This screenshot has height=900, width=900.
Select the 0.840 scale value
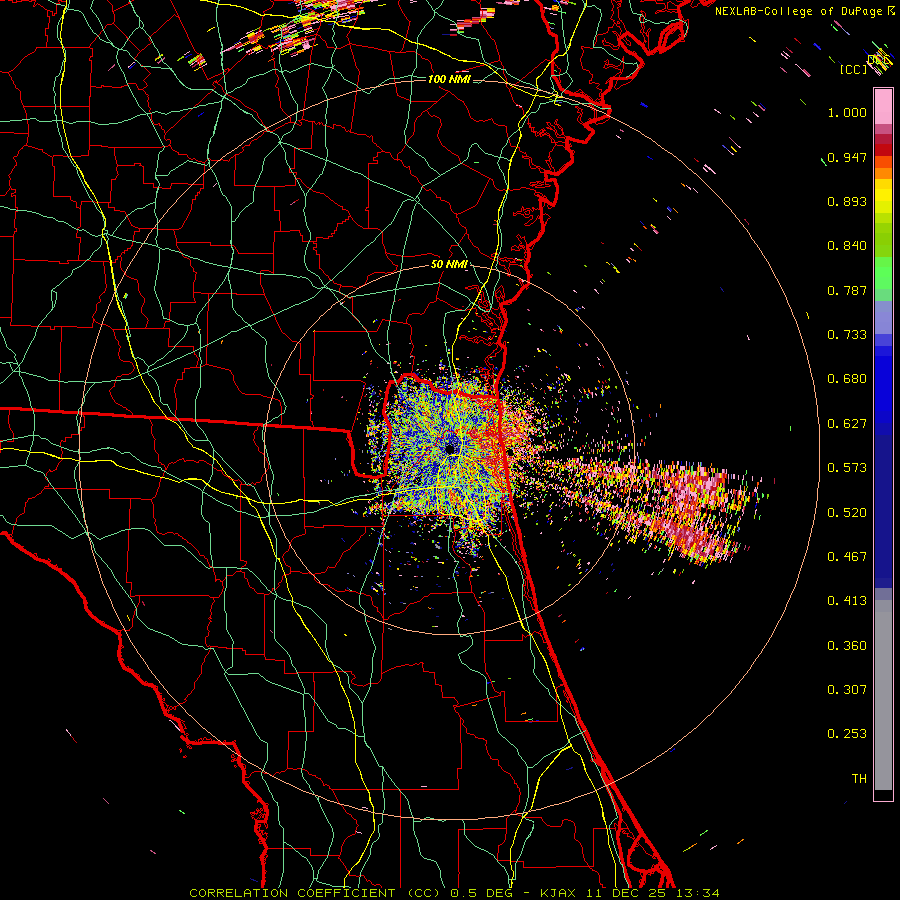point(847,246)
